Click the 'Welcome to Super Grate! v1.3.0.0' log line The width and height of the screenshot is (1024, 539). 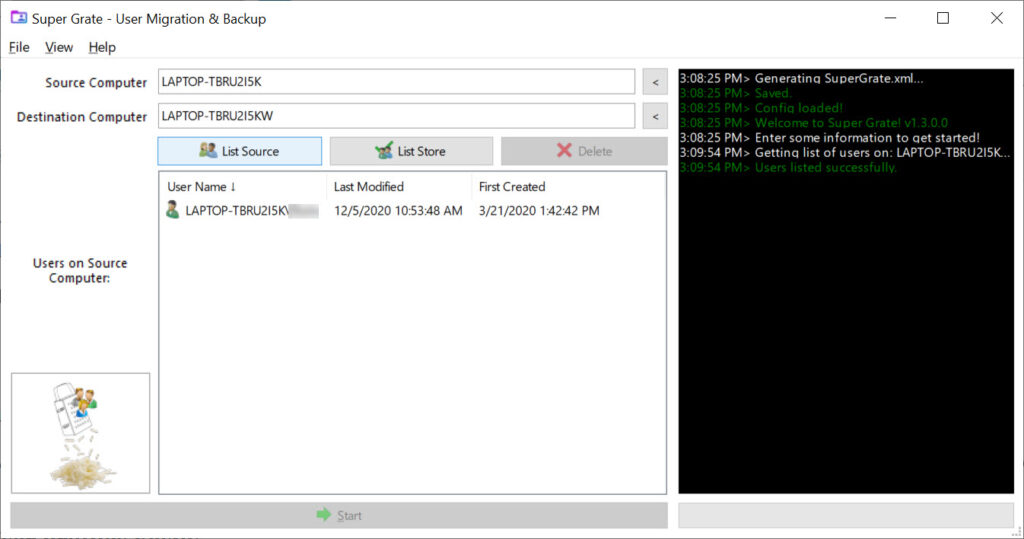813,123
